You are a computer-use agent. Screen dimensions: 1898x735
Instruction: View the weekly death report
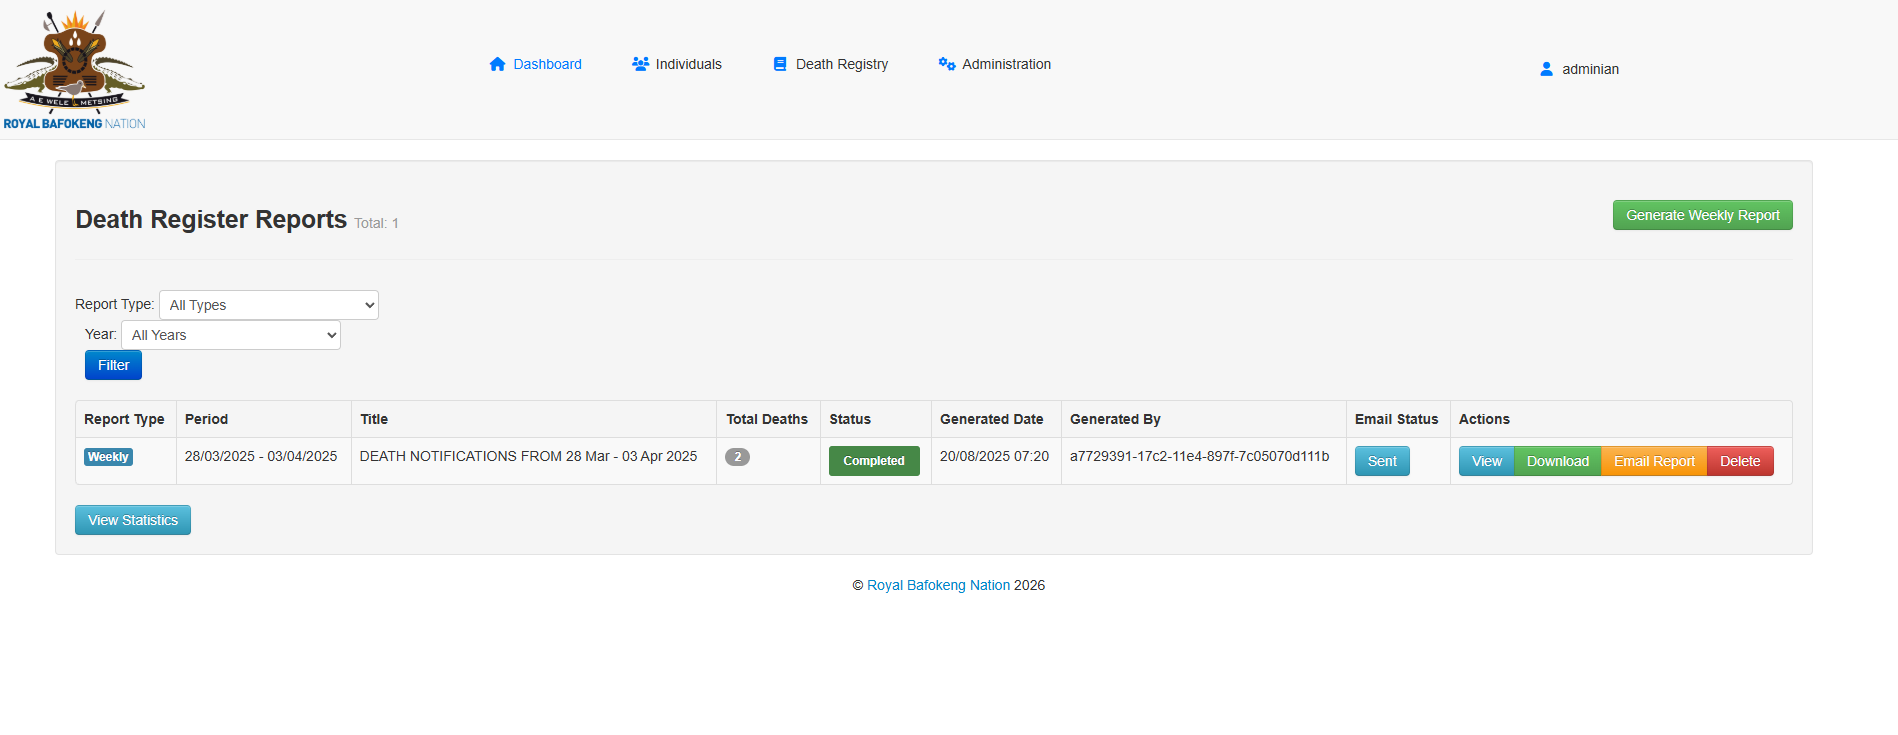(x=1486, y=461)
